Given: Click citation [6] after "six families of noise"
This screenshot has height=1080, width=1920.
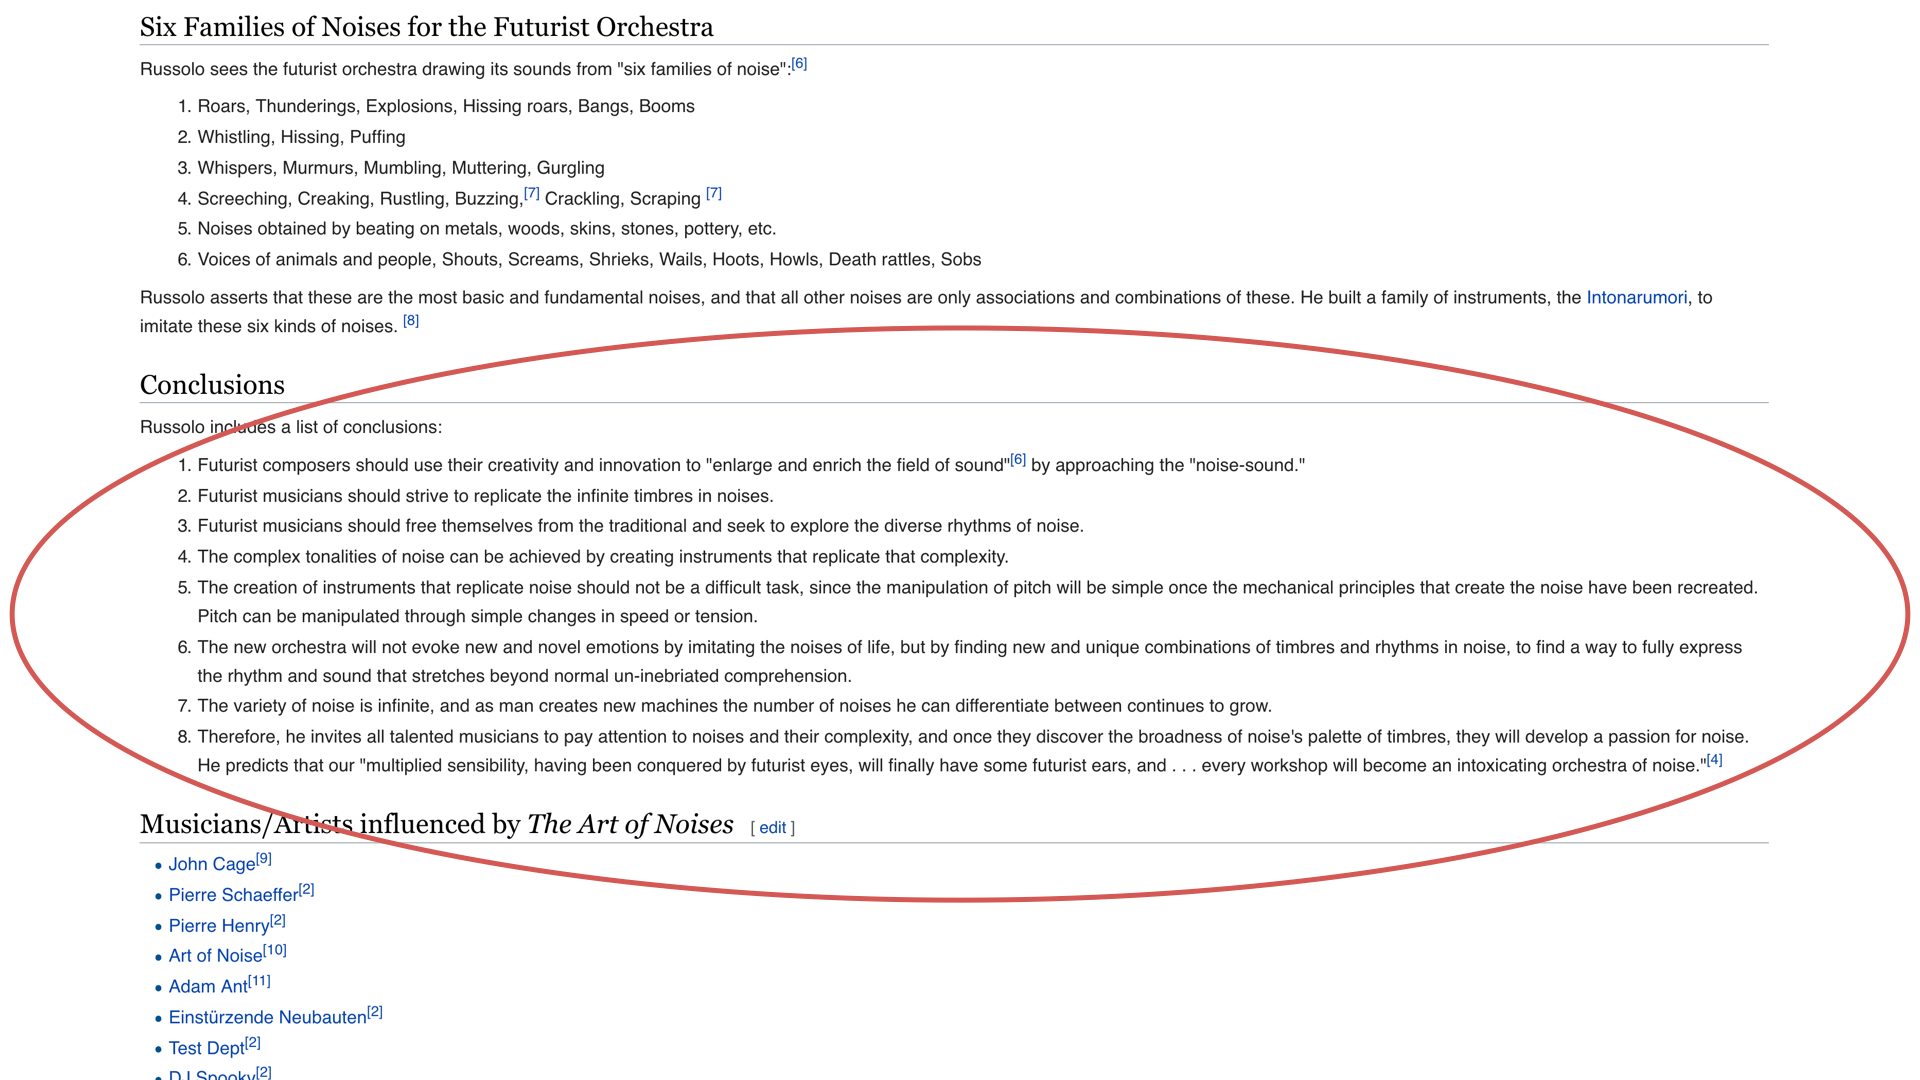Looking at the screenshot, I should click(799, 64).
